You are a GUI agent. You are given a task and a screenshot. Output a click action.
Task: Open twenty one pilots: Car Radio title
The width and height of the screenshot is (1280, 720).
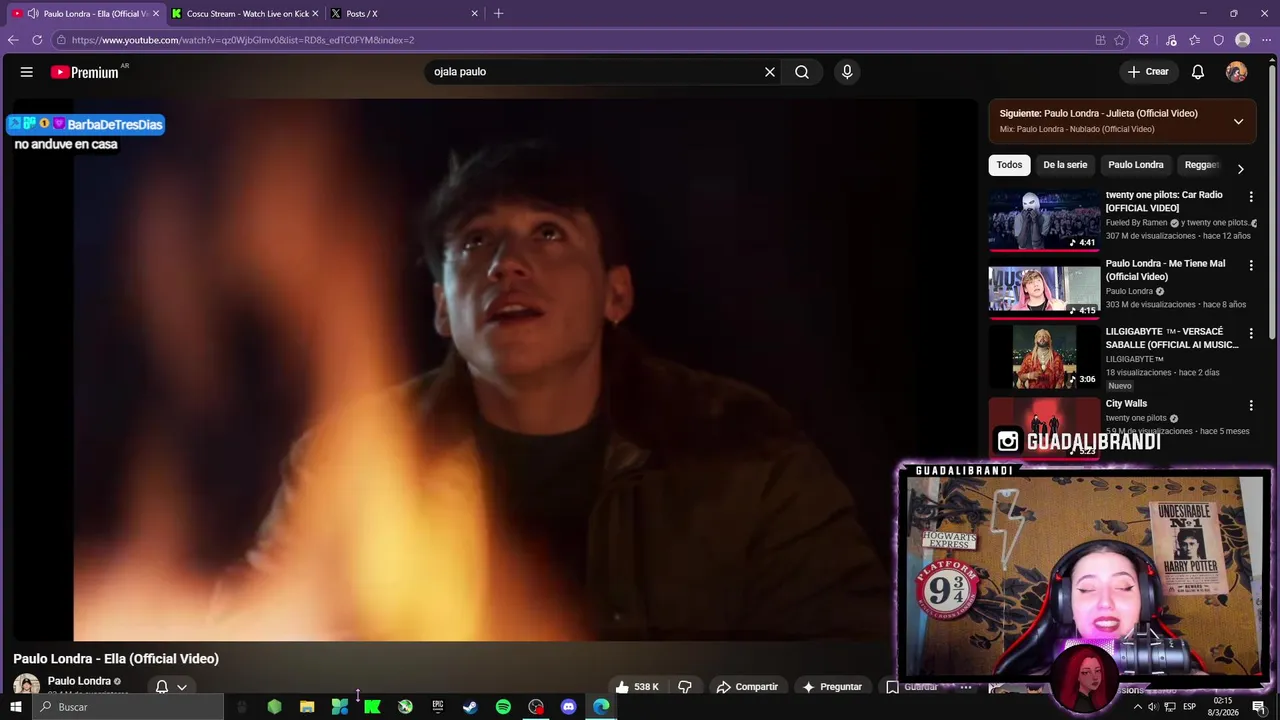point(1164,201)
